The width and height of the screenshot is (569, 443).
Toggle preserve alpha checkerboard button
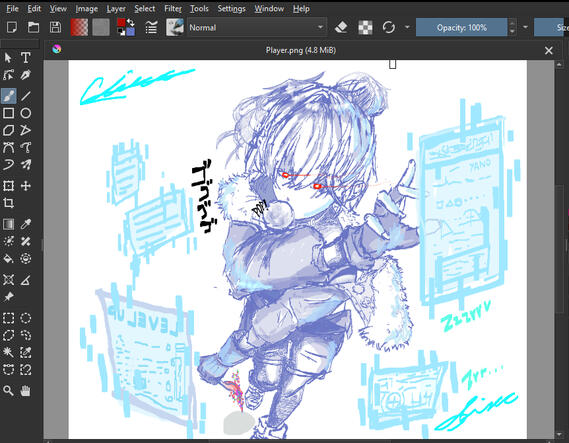point(365,28)
